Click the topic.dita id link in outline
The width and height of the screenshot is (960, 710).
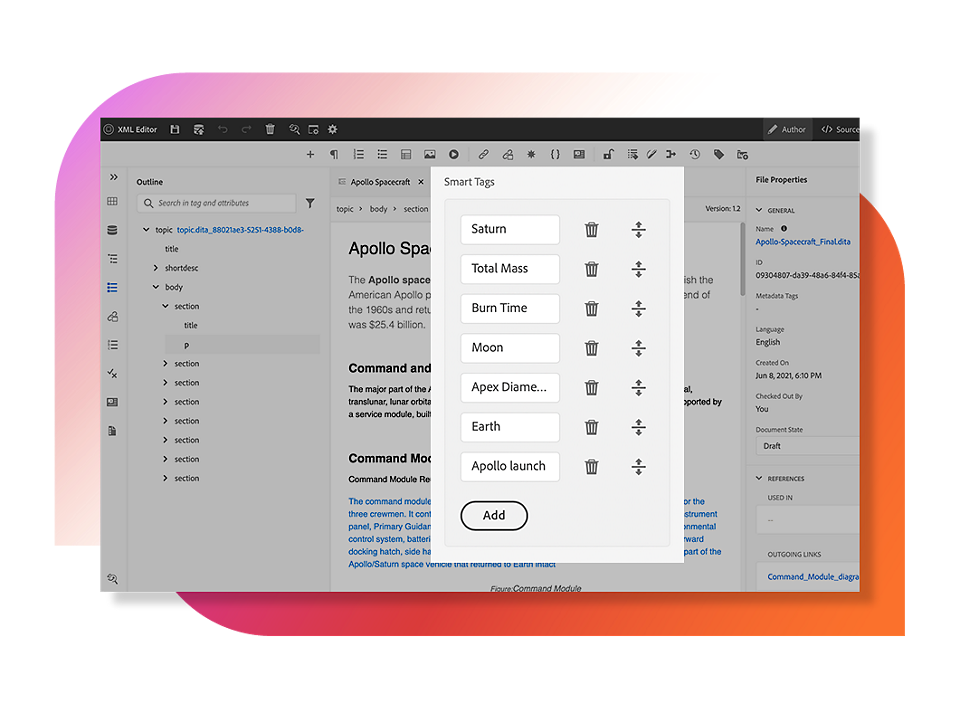(240, 230)
